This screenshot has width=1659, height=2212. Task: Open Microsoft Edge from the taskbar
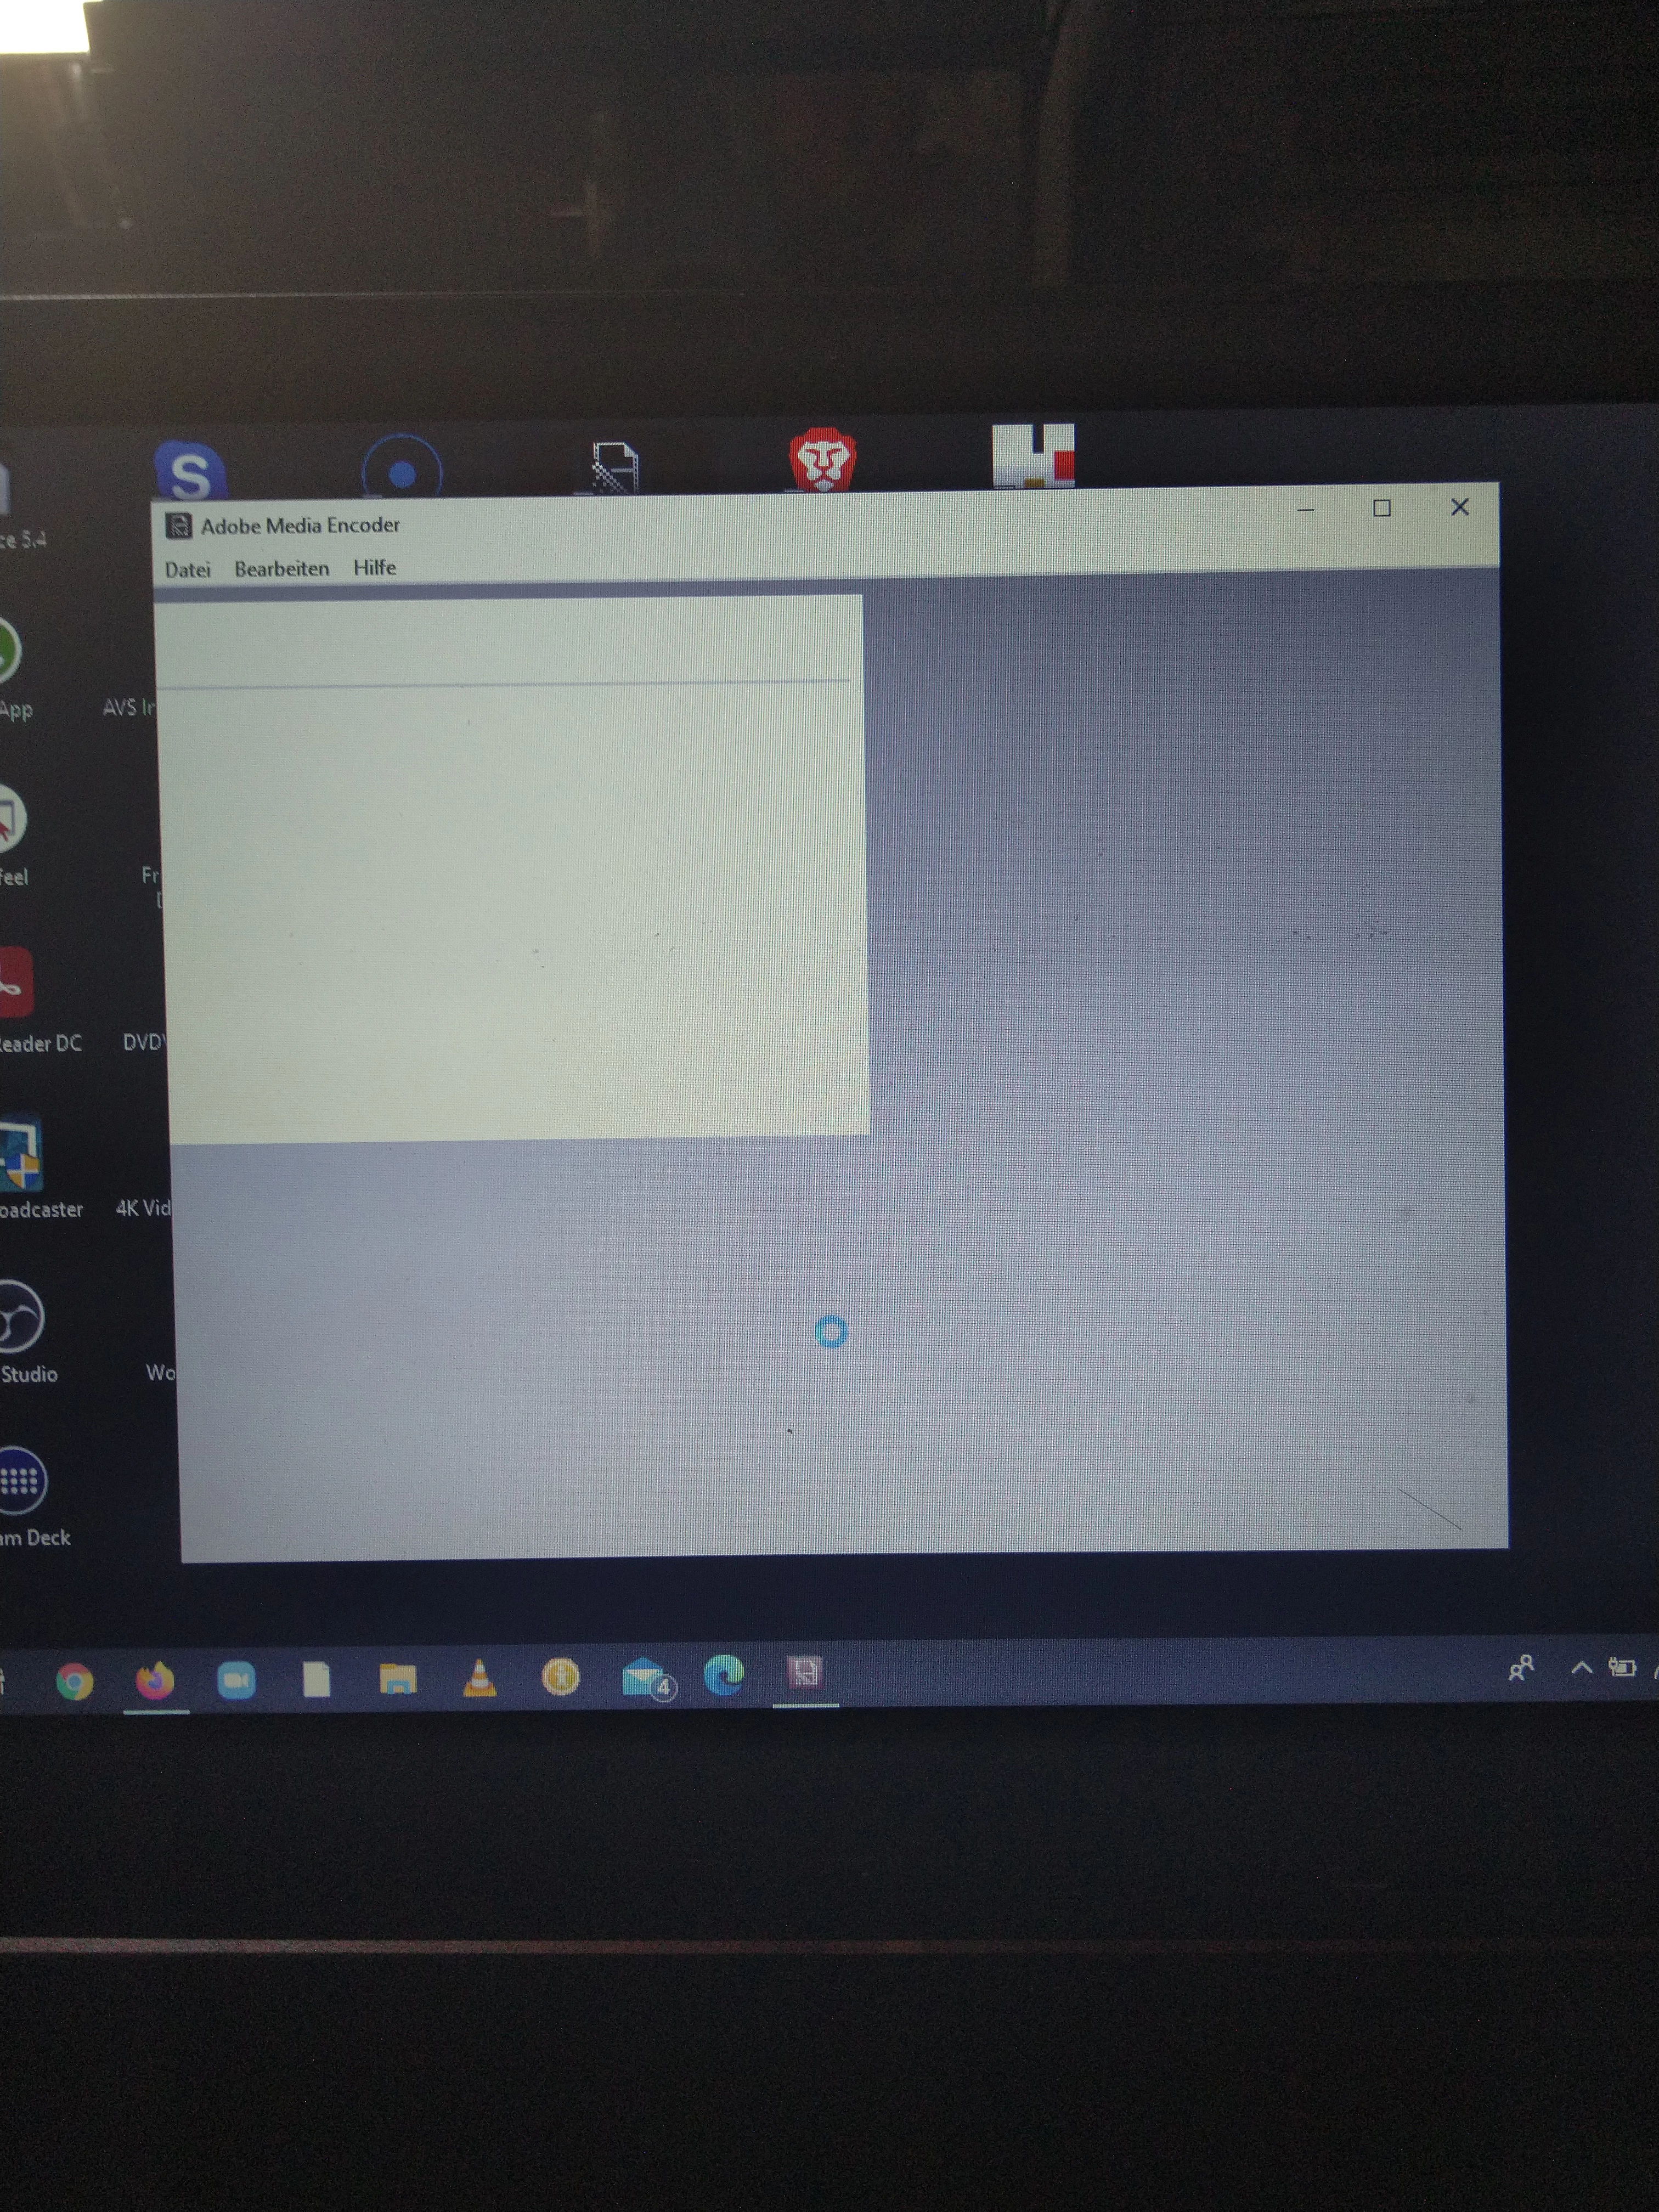(723, 1675)
